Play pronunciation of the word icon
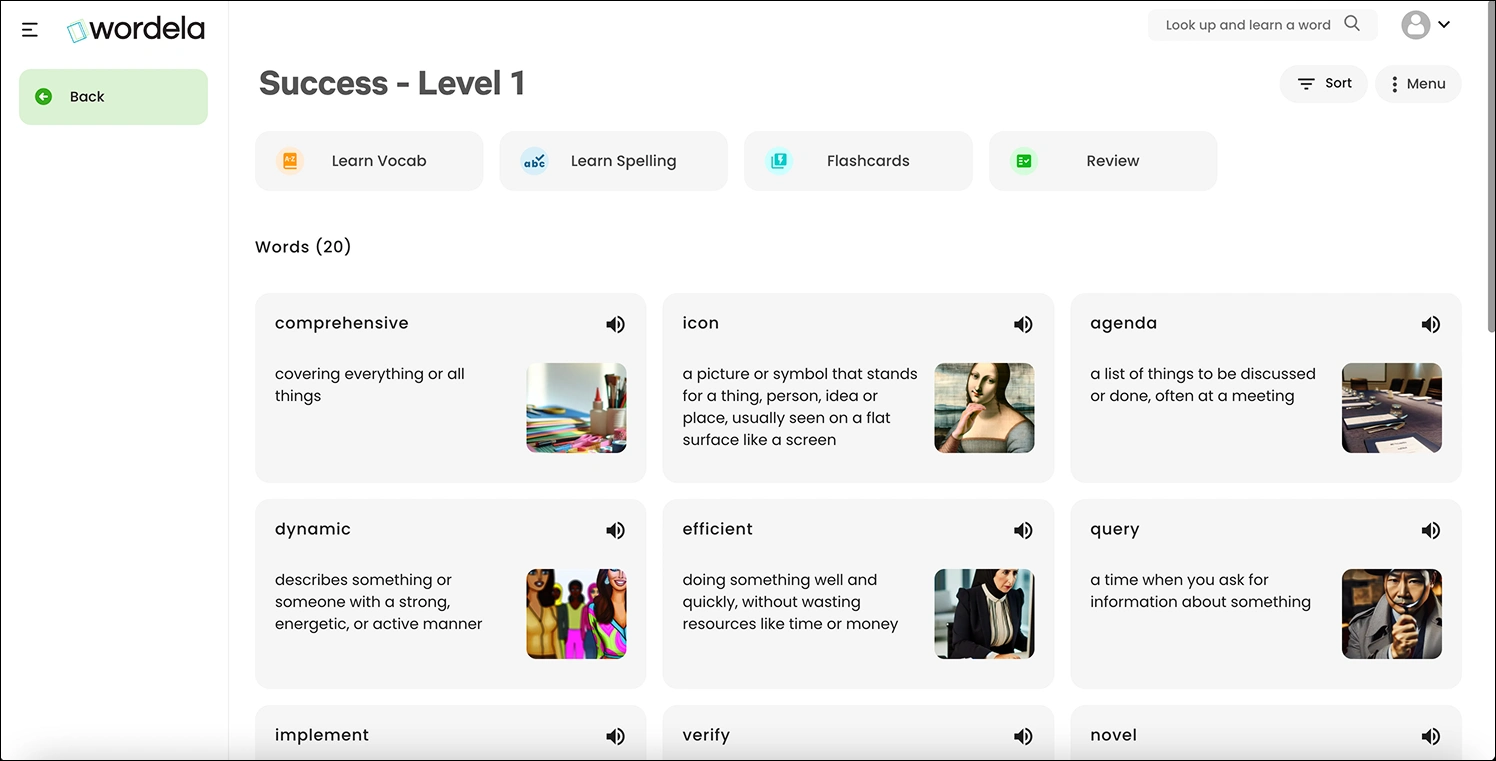The width and height of the screenshot is (1496, 761). [x=1023, y=324]
